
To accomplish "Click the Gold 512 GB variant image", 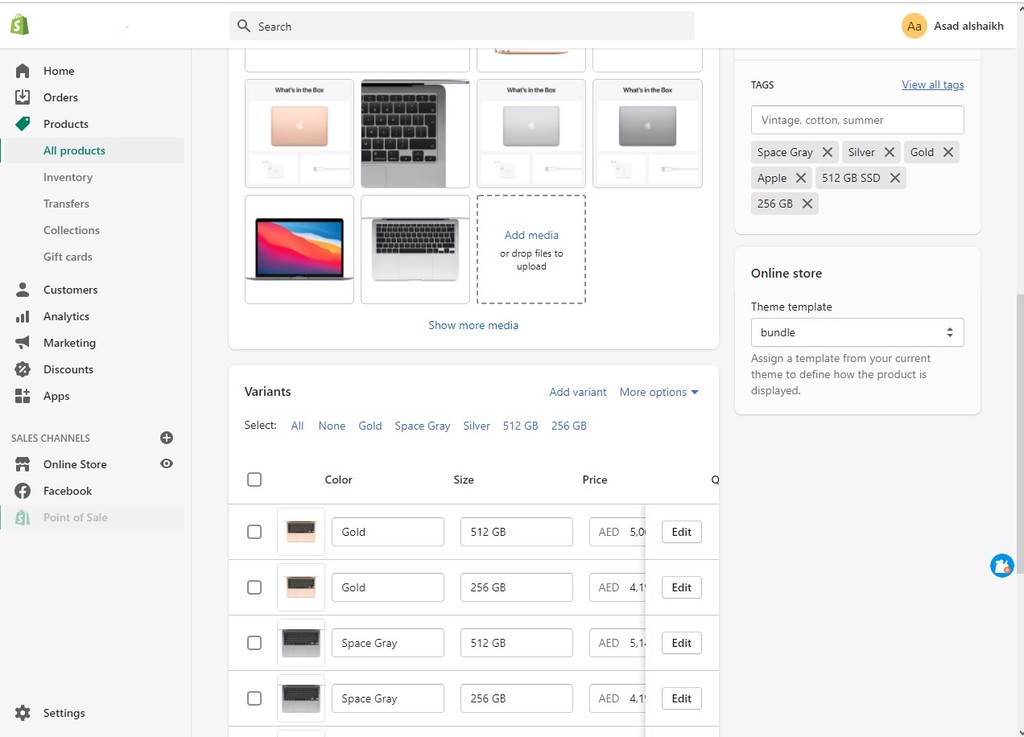I will pyautogui.click(x=301, y=532).
